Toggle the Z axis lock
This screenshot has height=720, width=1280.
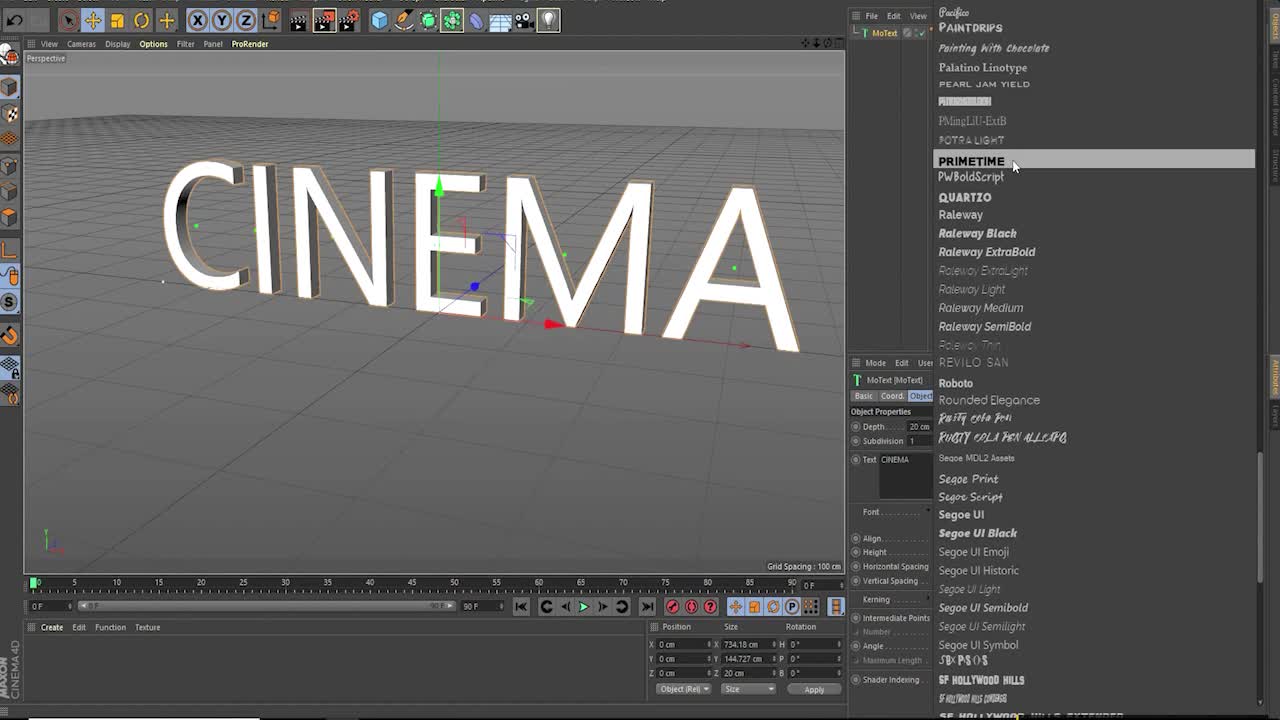[246, 20]
